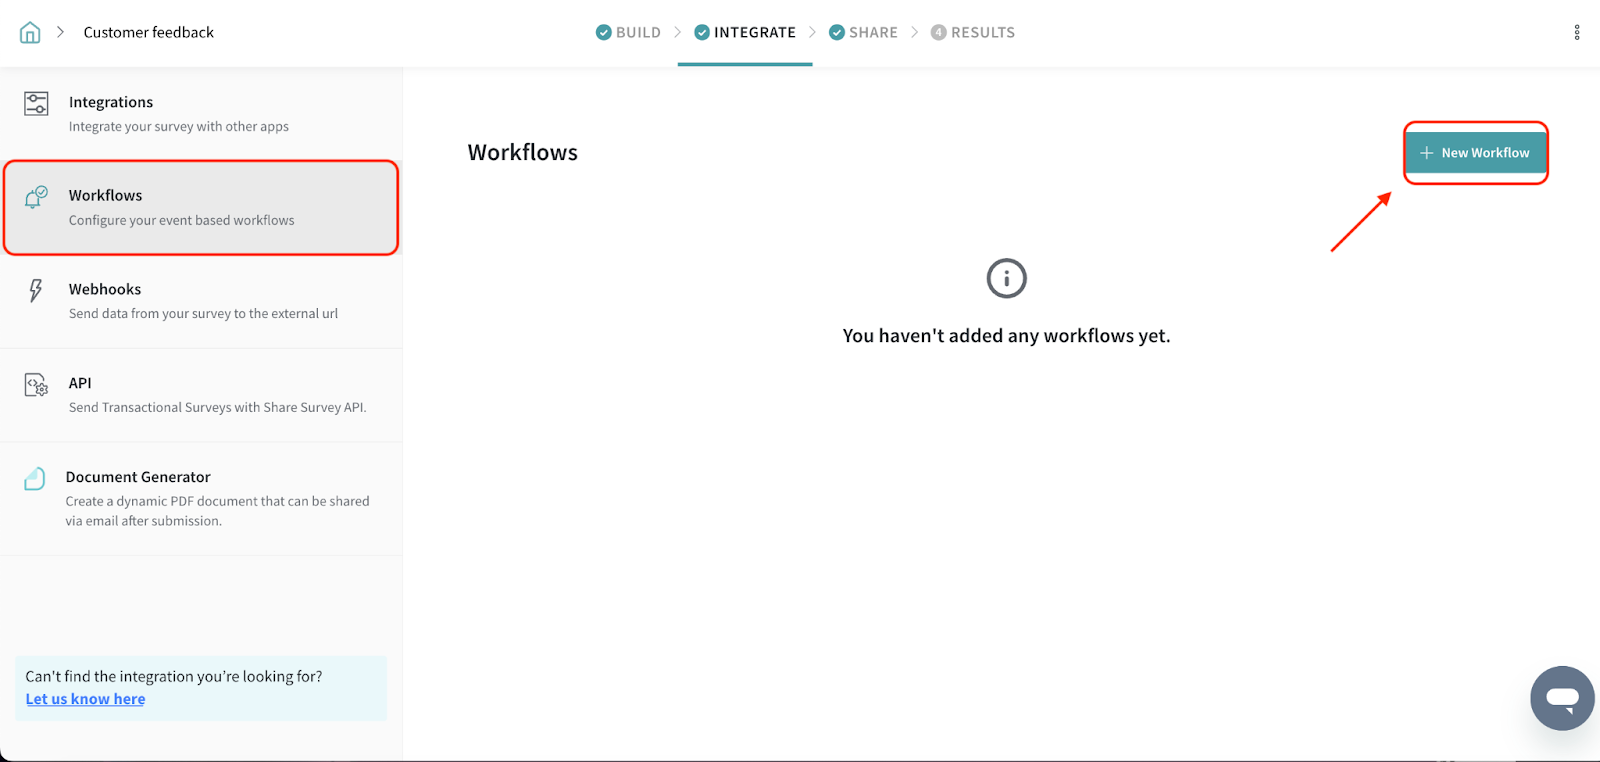Switch to the BUILD step tab
The image size is (1600, 762).
click(628, 33)
